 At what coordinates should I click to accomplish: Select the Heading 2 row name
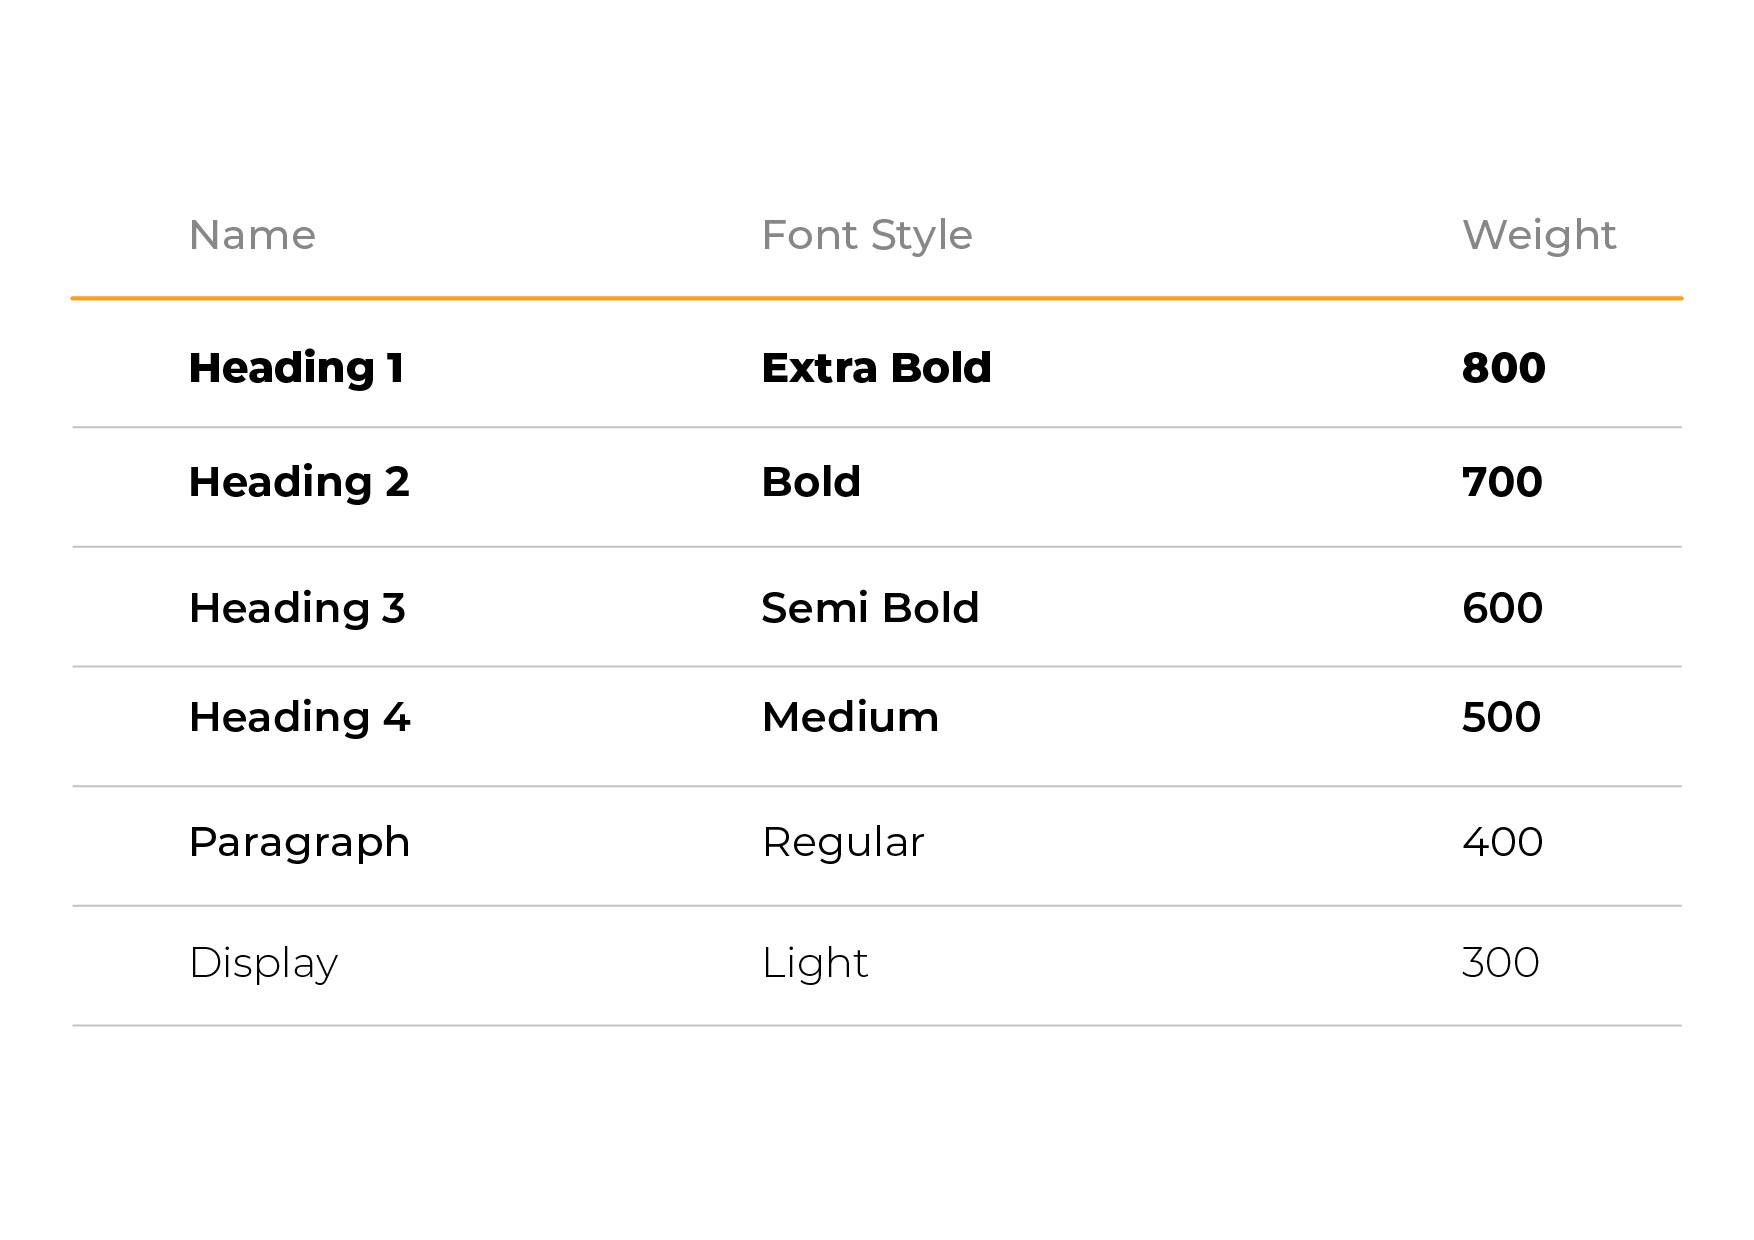[x=299, y=484]
